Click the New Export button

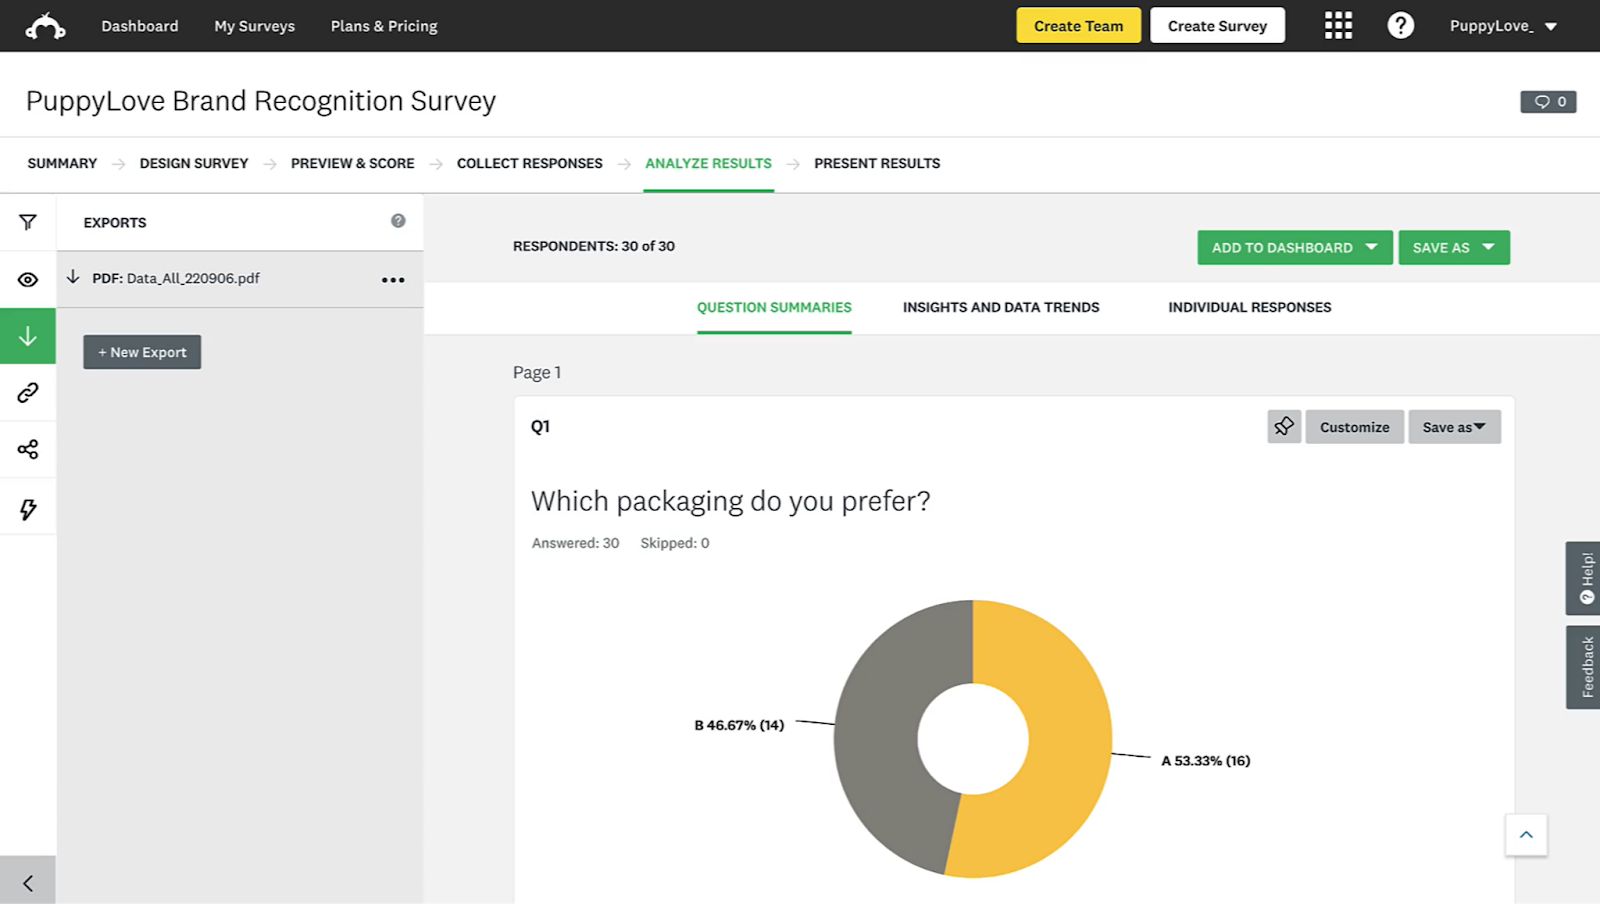141,351
